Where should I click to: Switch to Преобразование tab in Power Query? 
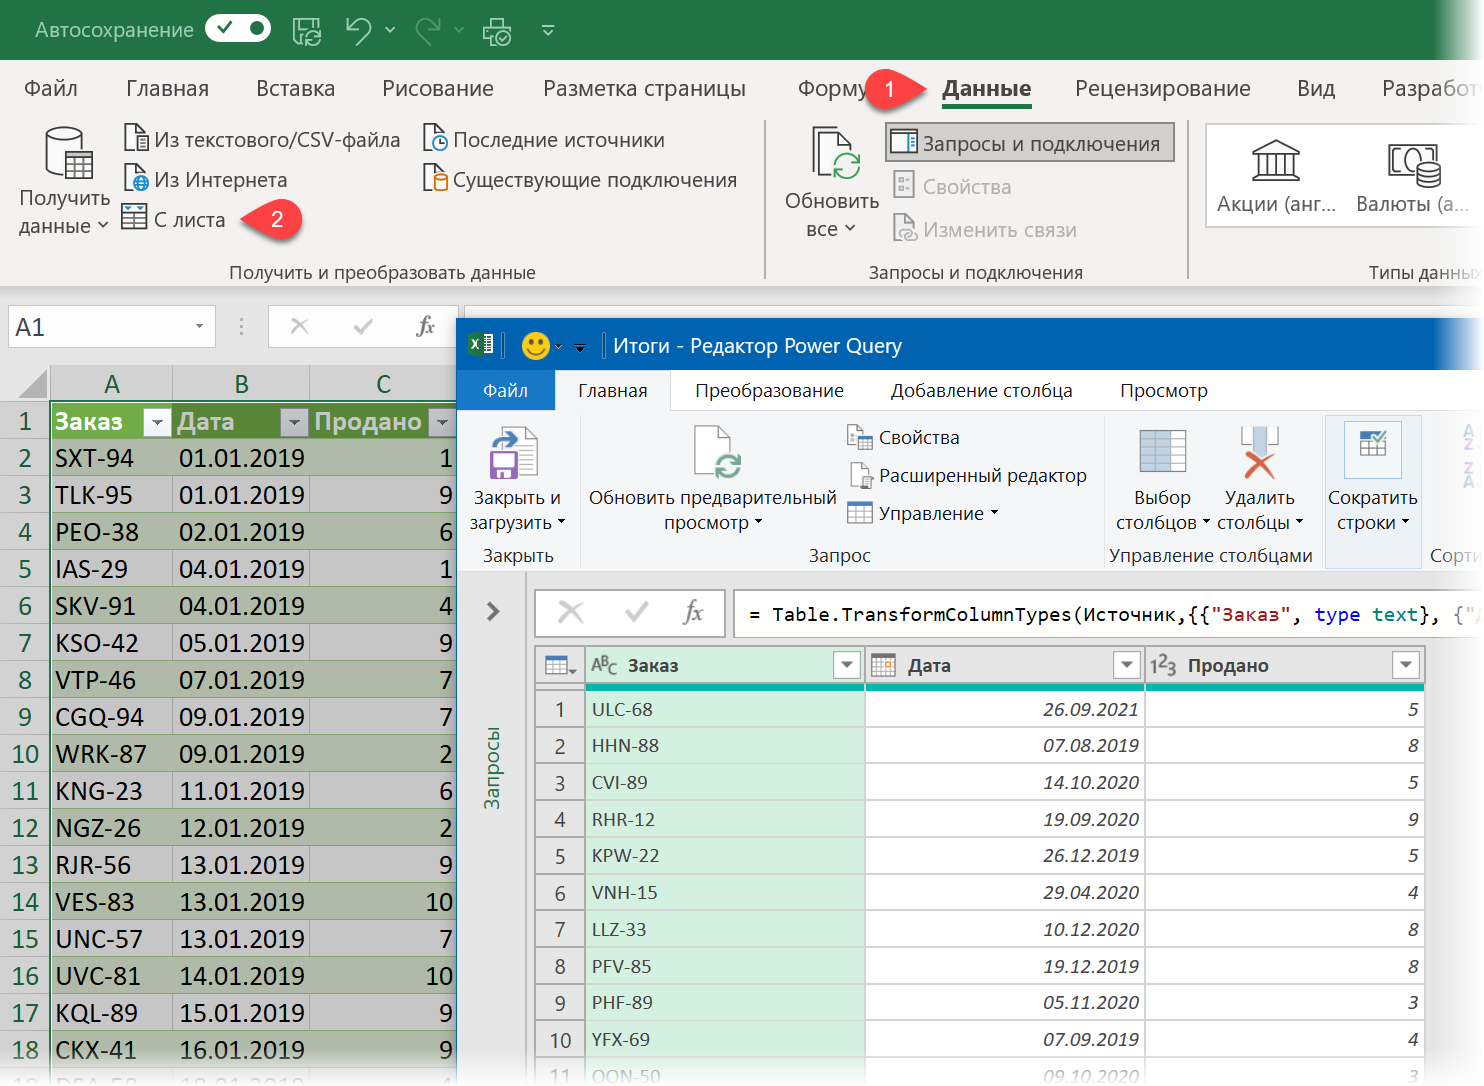769,391
